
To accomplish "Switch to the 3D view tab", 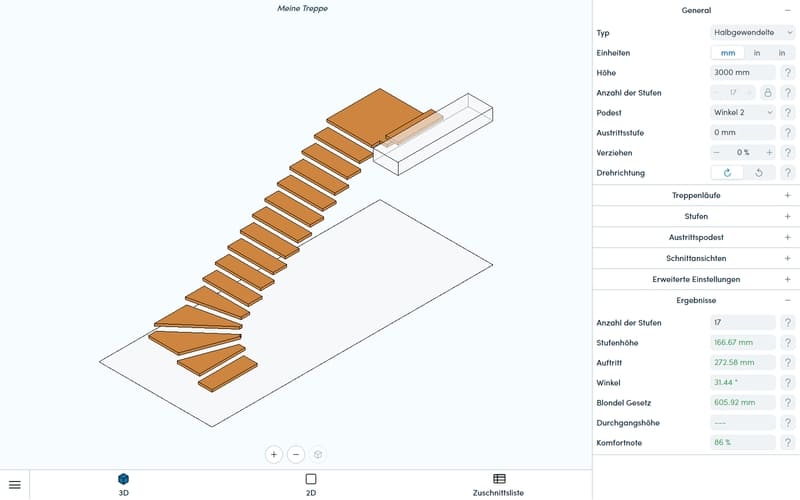I will pos(123,485).
